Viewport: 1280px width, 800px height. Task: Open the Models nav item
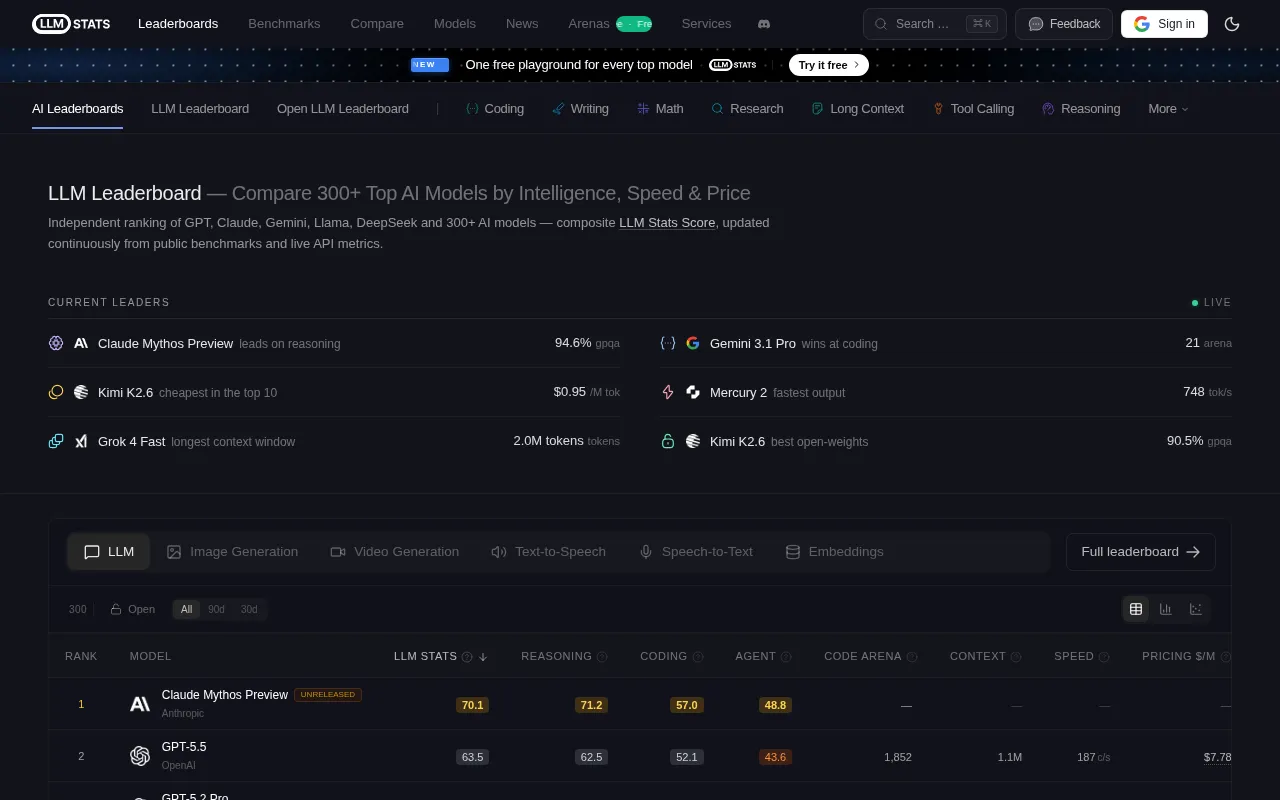coord(455,24)
